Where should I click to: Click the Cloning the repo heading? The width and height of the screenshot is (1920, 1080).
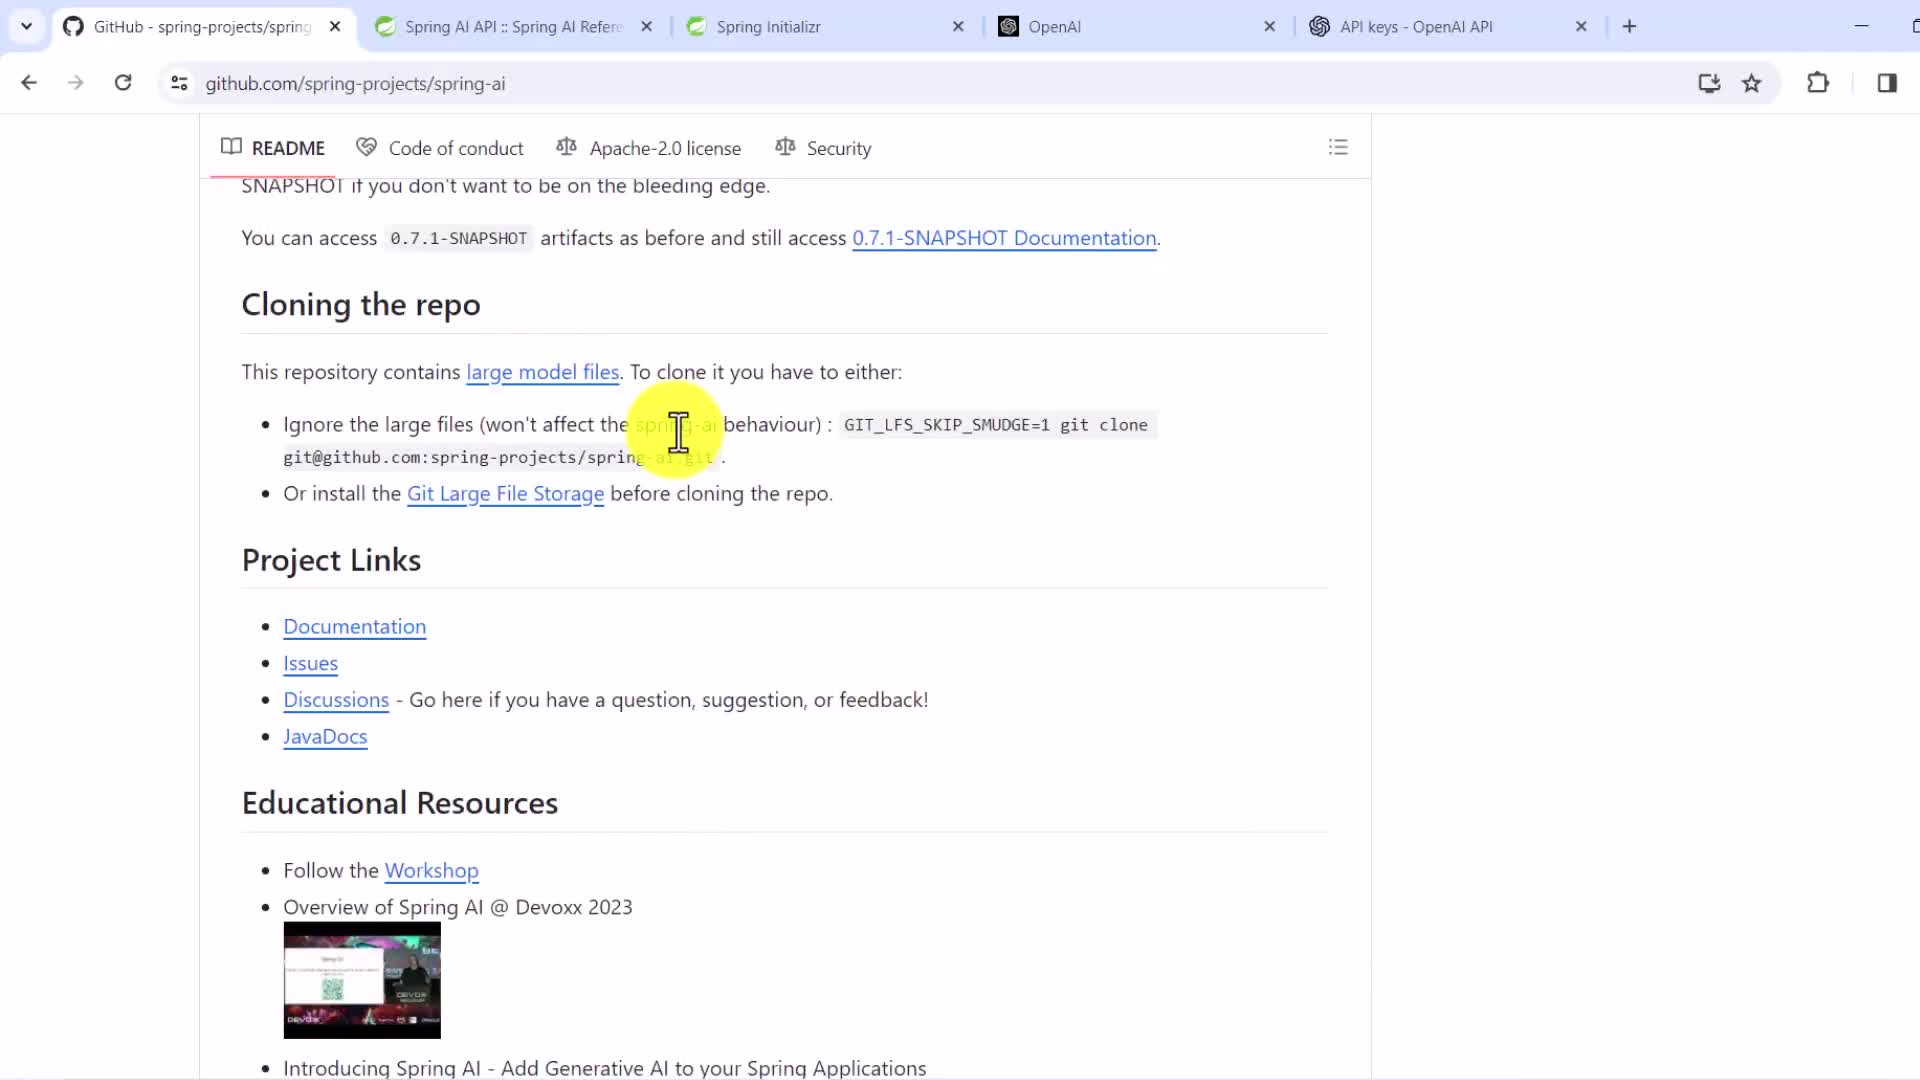(x=361, y=305)
